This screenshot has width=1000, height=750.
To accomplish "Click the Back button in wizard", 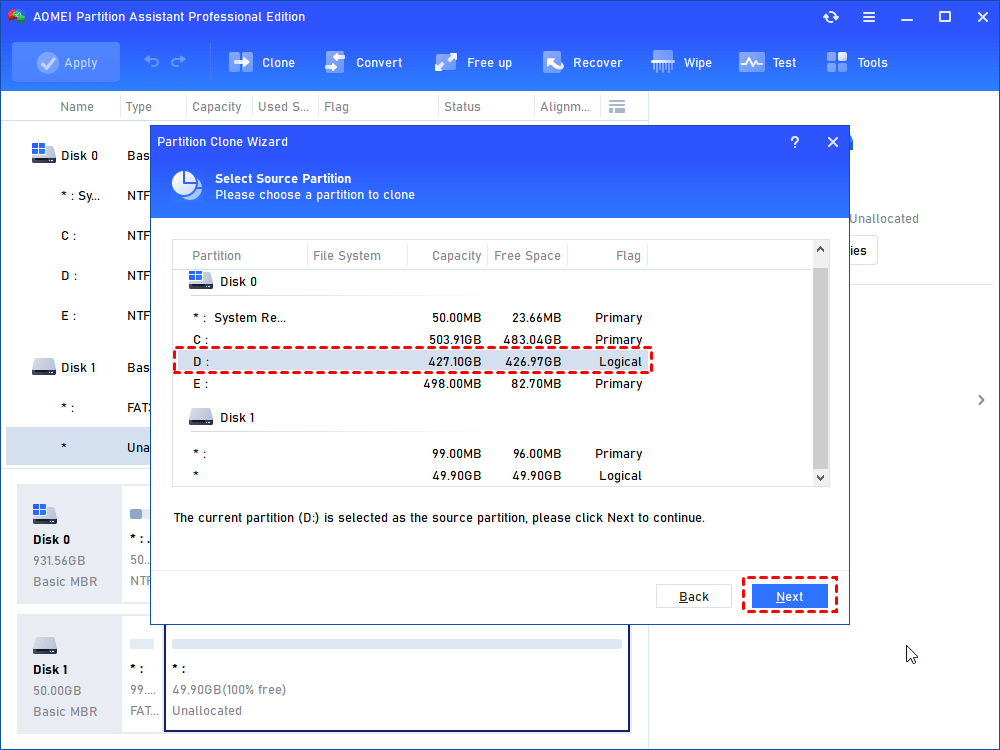I will (694, 596).
